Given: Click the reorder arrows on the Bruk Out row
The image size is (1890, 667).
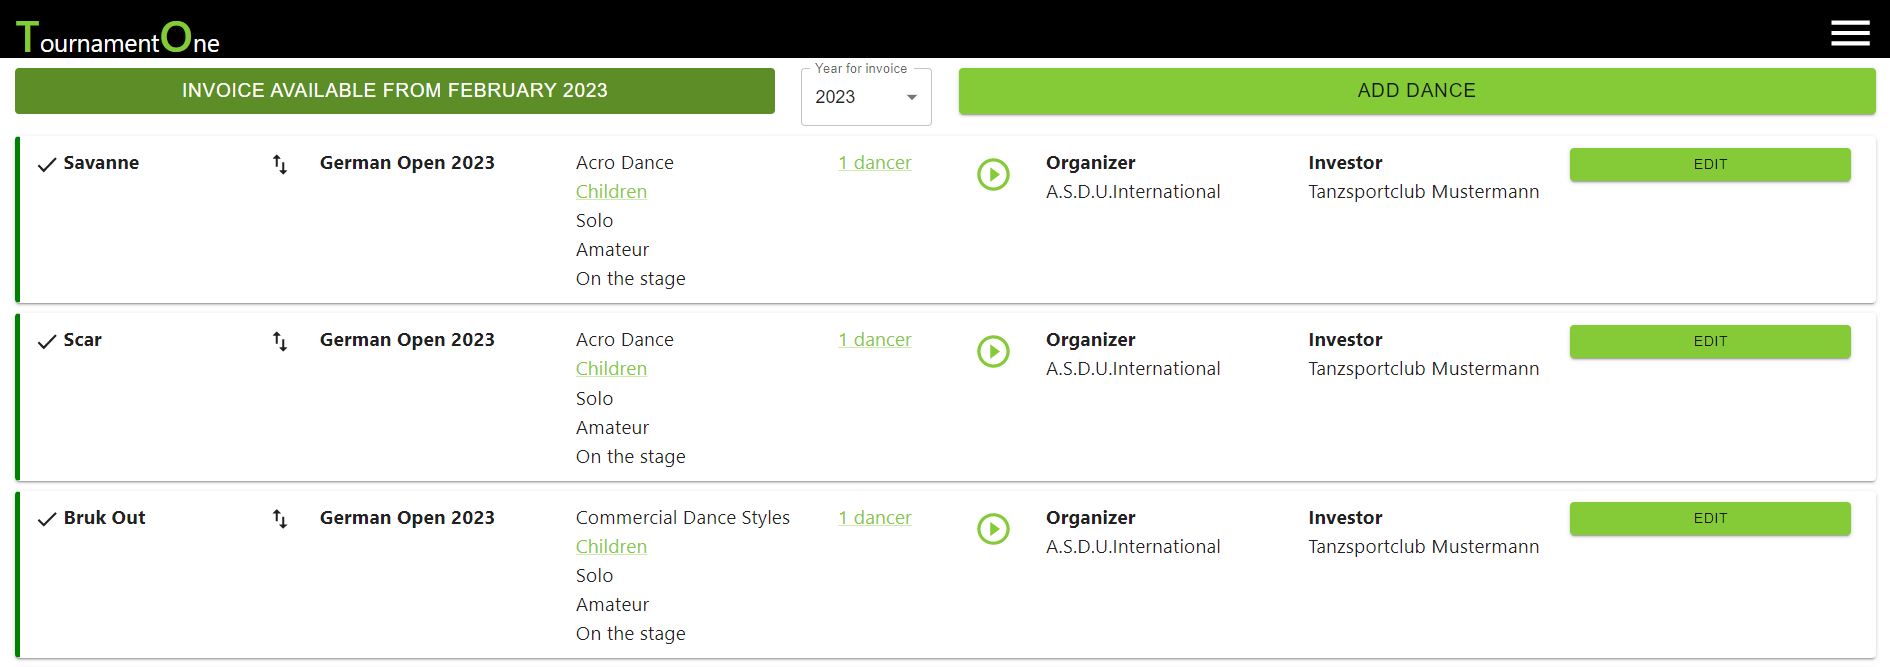Looking at the screenshot, I should 279,518.
